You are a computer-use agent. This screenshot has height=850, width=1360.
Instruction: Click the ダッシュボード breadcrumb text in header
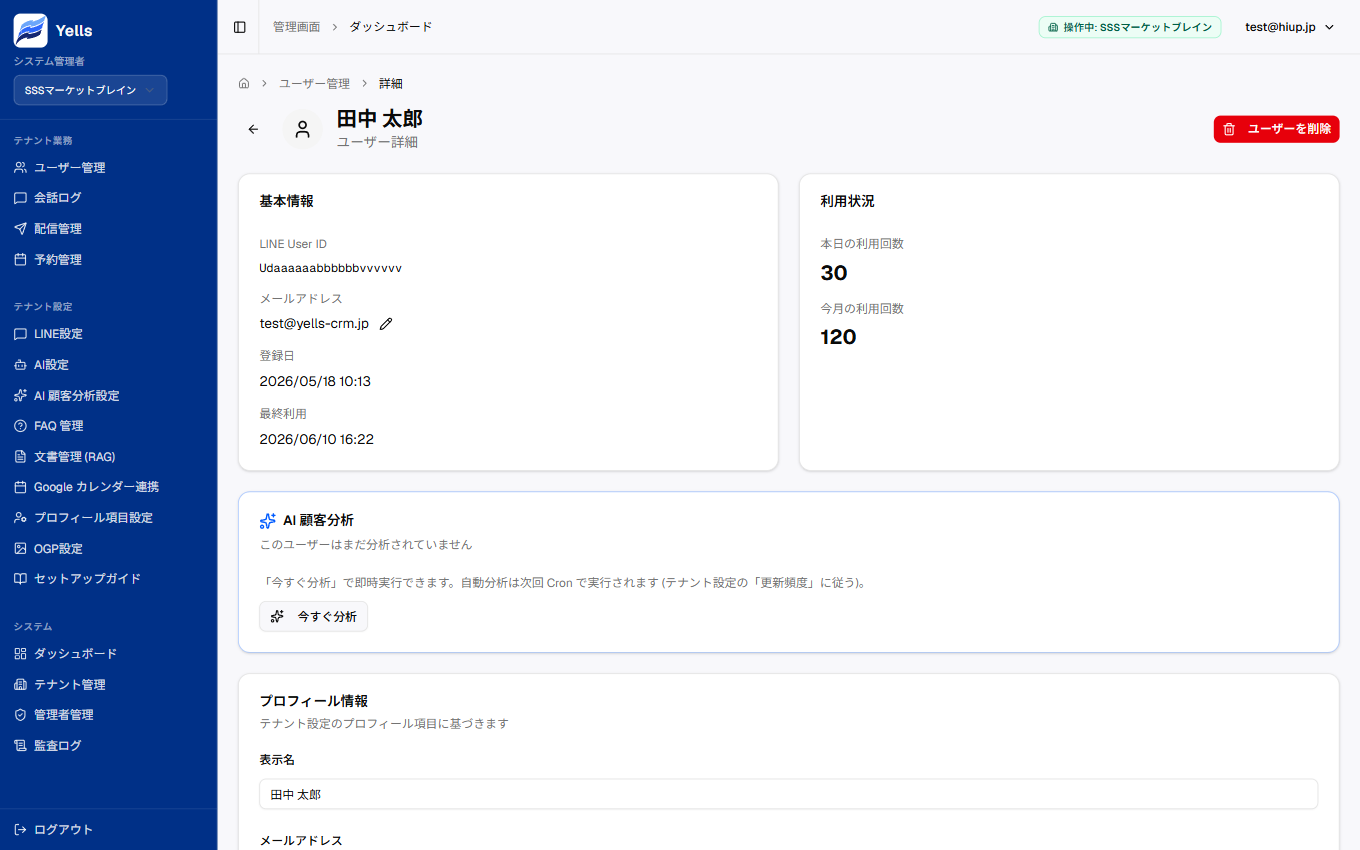391,27
